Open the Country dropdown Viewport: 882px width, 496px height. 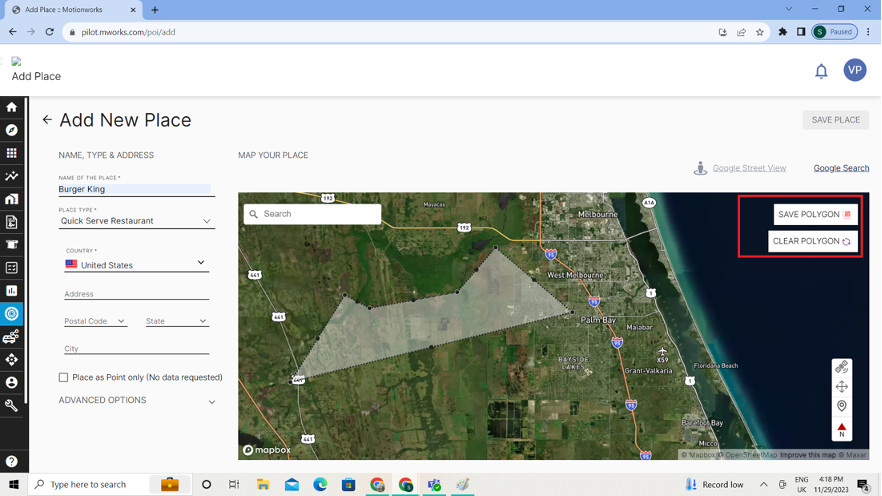(137, 264)
